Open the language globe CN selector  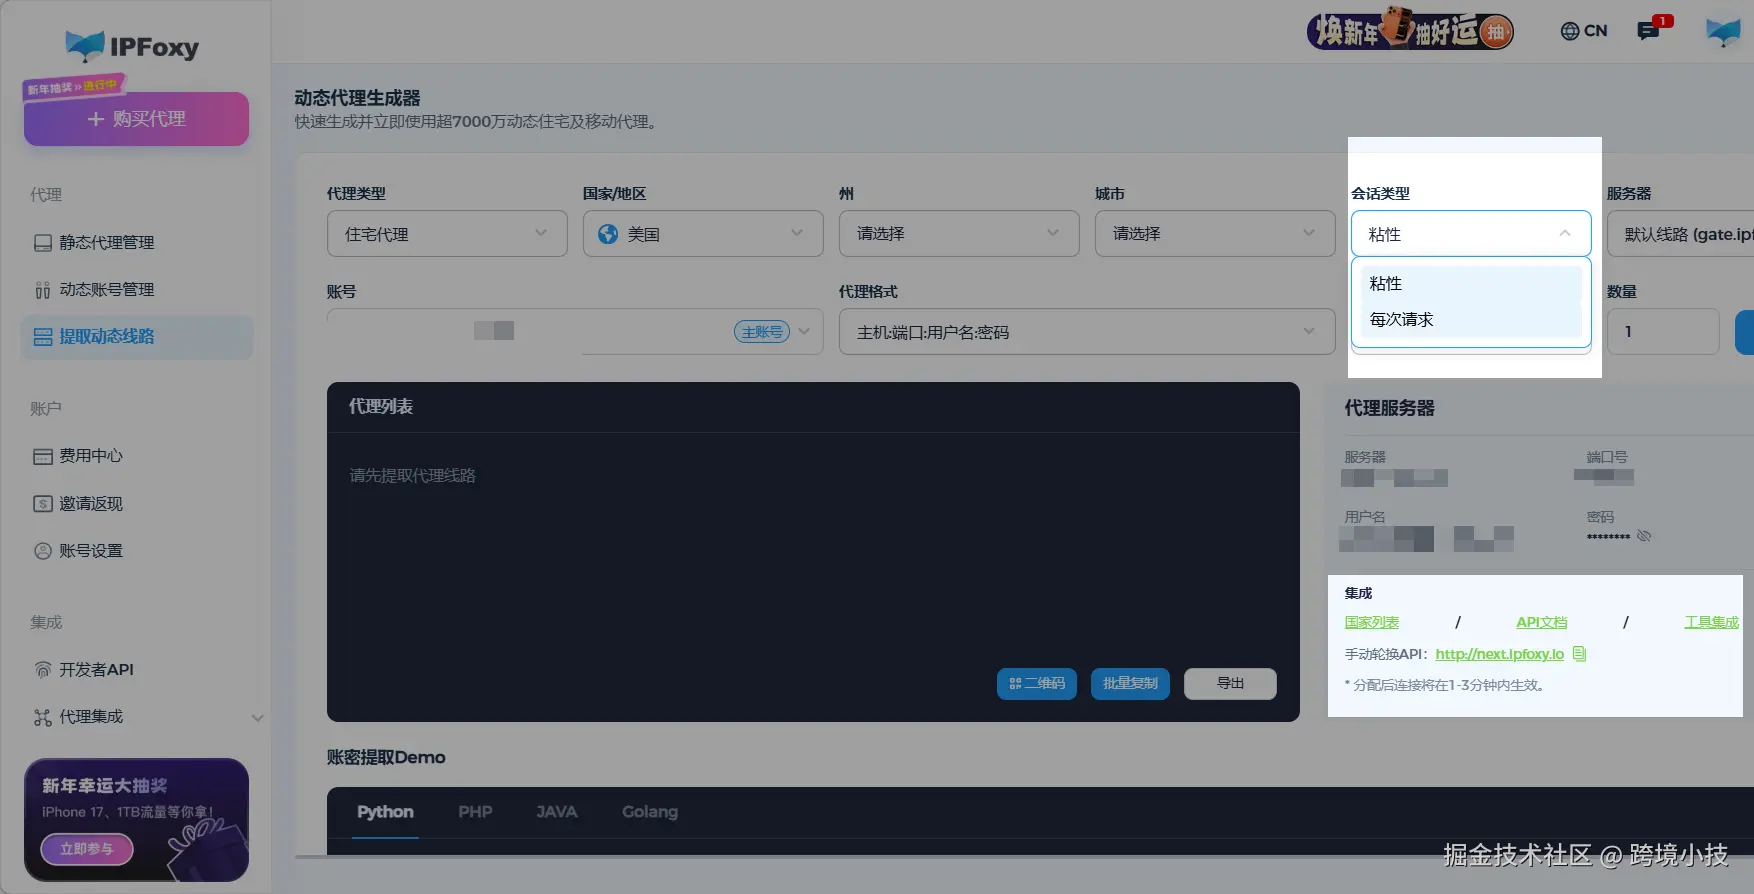(x=1584, y=31)
